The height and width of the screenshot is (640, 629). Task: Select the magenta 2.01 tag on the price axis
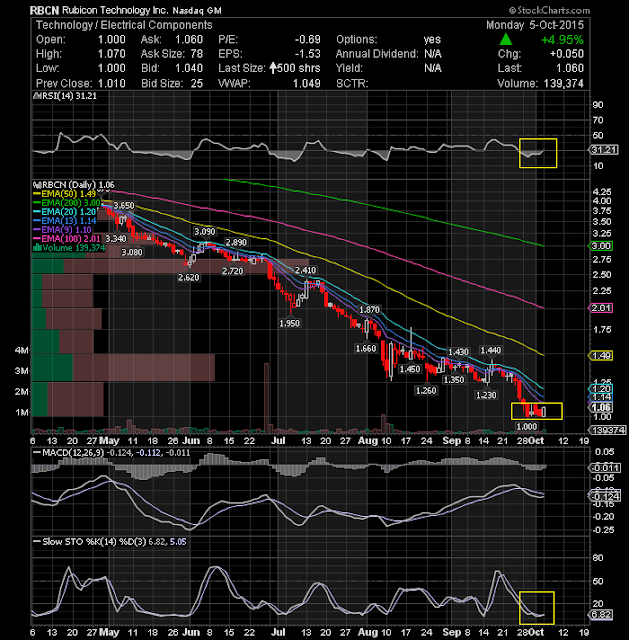click(601, 308)
